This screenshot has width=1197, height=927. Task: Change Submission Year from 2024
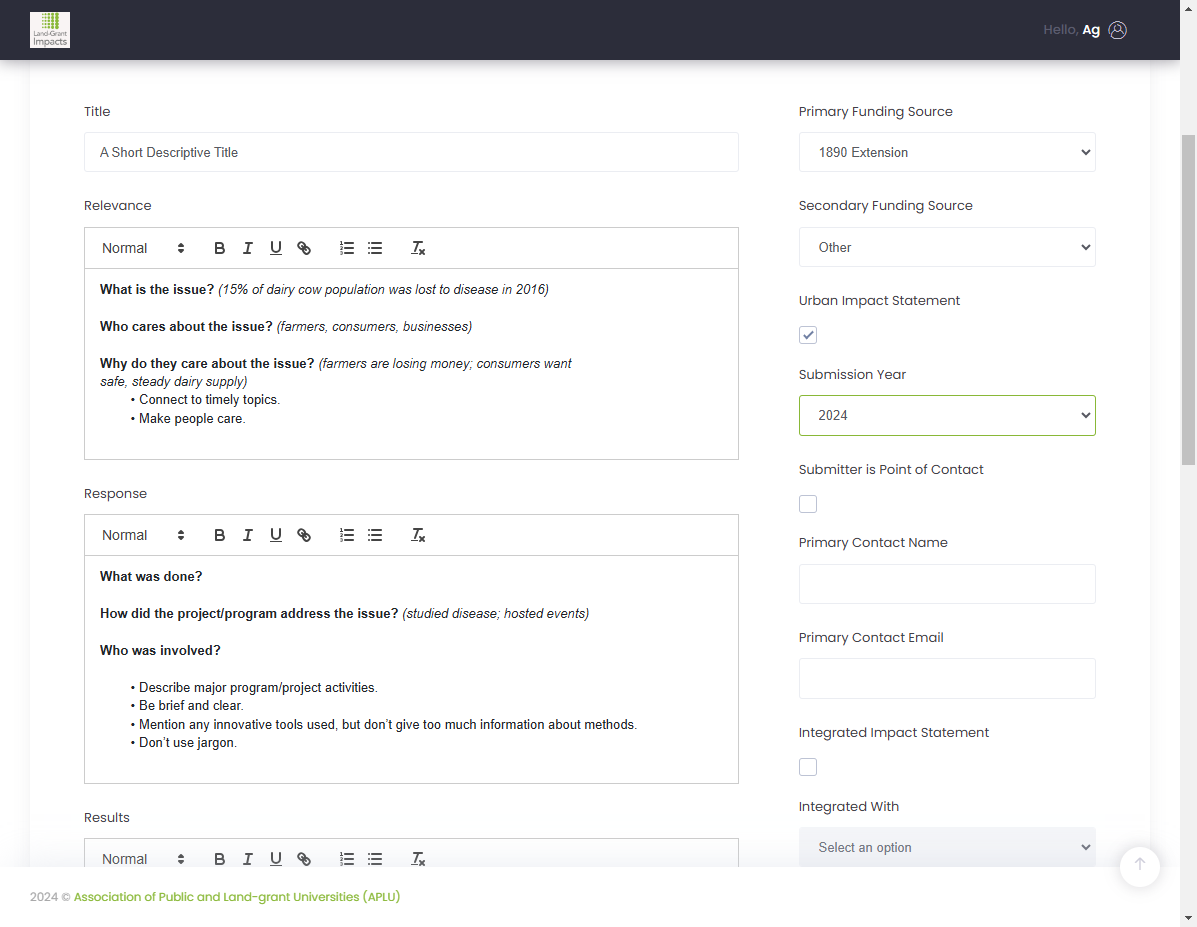pyautogui.click(x=947, y=415)
